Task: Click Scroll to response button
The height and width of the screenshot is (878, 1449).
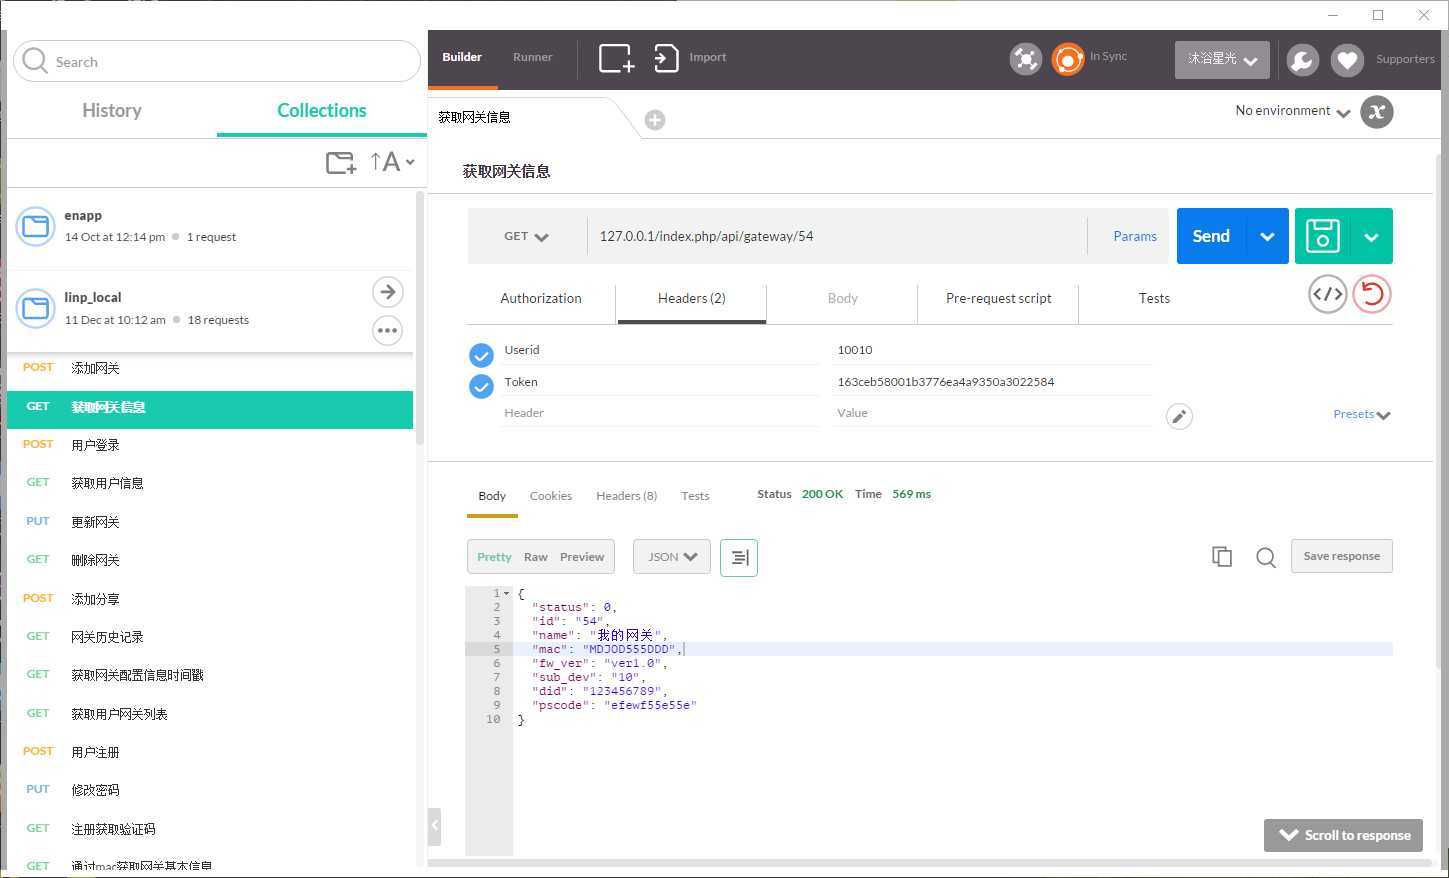Action: click(x=1343, y=836)
